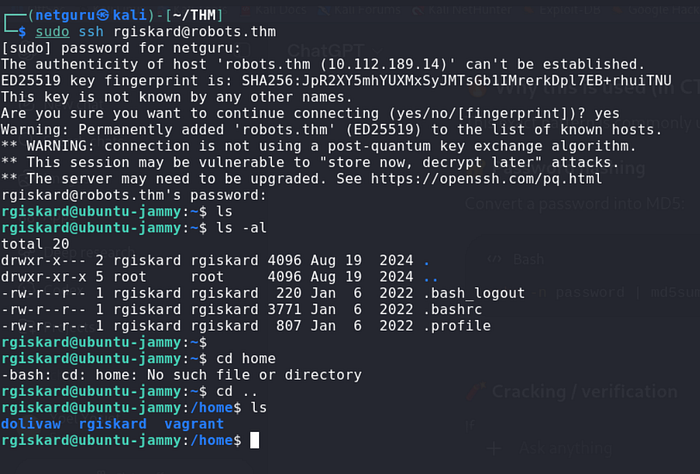700x474 pixels.
Task: Click the blue rgiskard directory in the /home listing
Action: pyautogui.click(x=112, y=424)
